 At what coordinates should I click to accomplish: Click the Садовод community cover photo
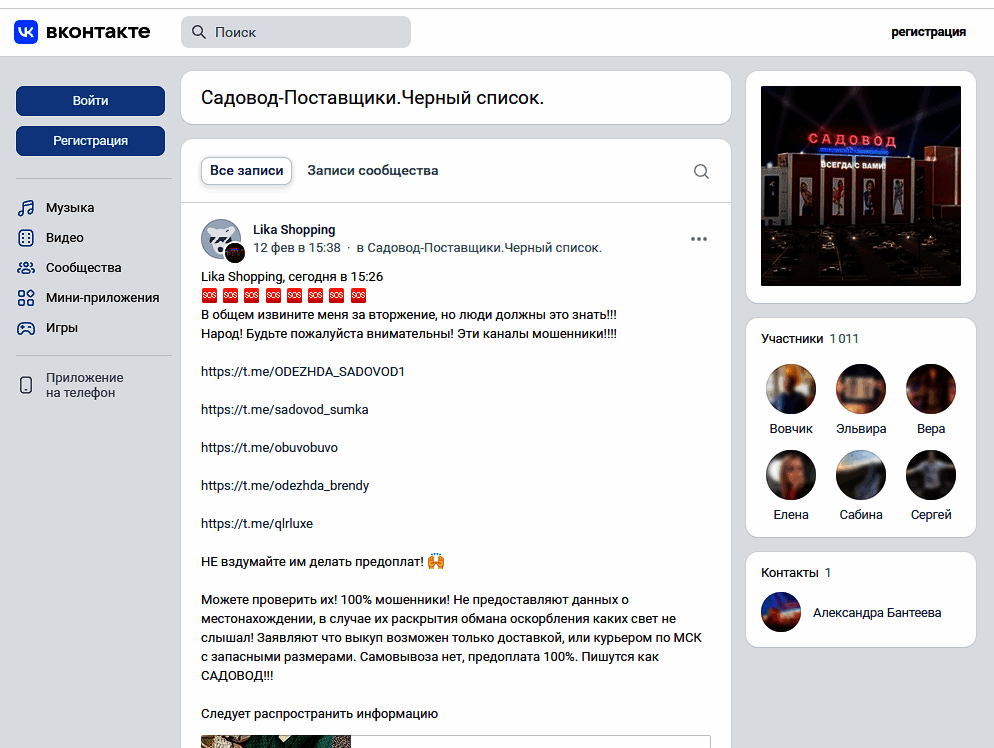(860, 186)
